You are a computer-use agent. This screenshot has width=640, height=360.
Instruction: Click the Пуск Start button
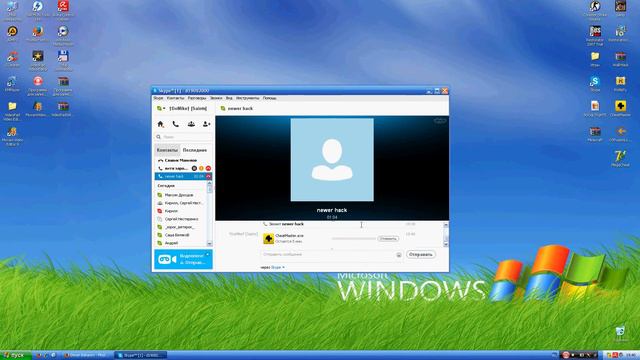click(x=16, y=356)
